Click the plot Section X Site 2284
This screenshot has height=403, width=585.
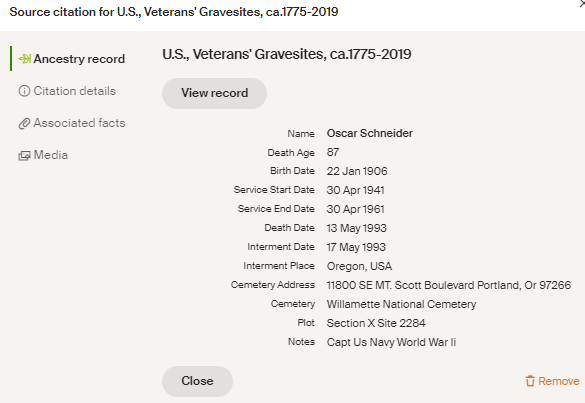pyautogui.click(x=376, y=323)
